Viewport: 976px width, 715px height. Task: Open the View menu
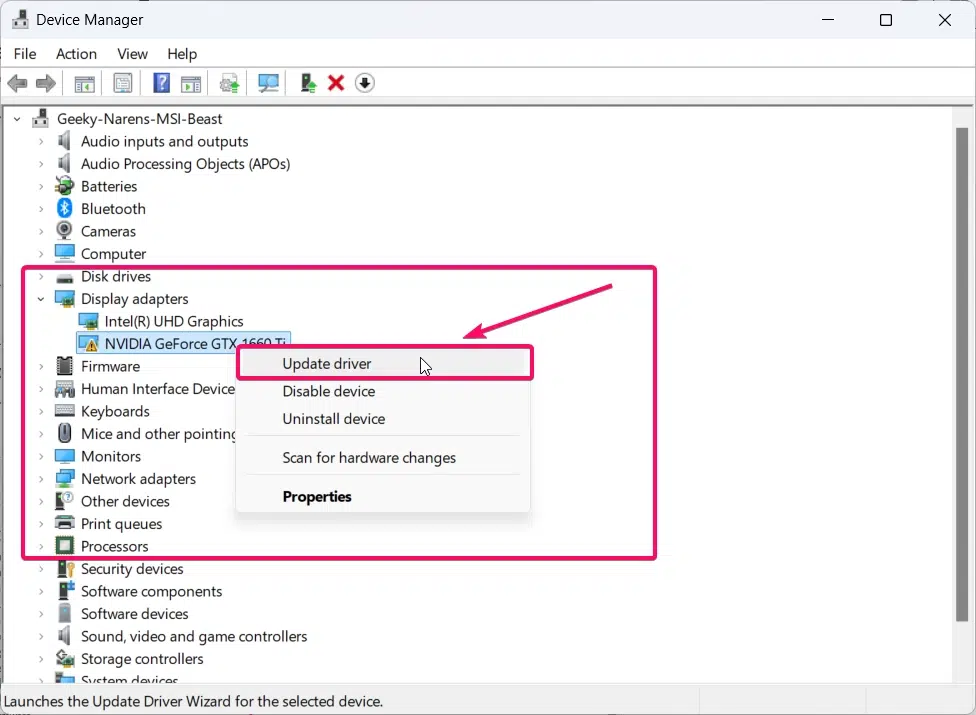pyautogui.click(x=133, y=54)
